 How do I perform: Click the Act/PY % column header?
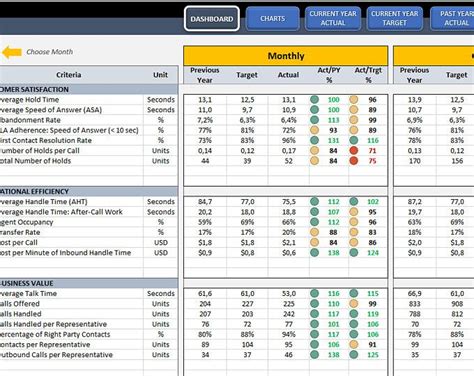(329, 75)
